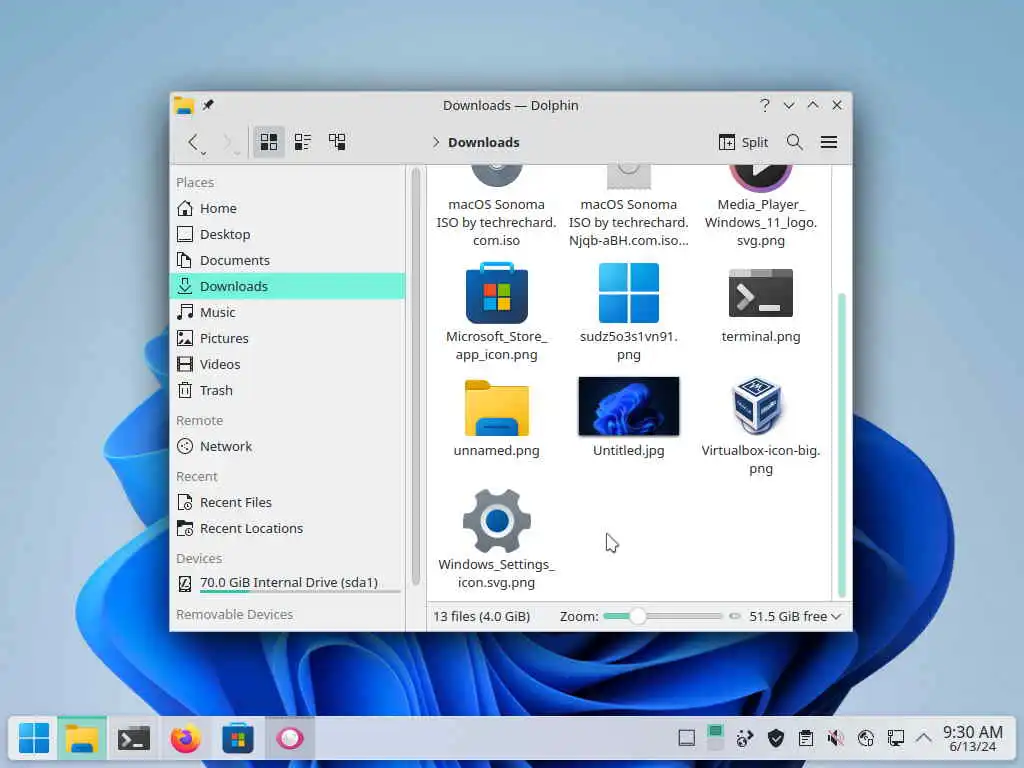Expand the breadcrumb path chevron
This screenshot has width=1024, height=768.
click(436, 142)
